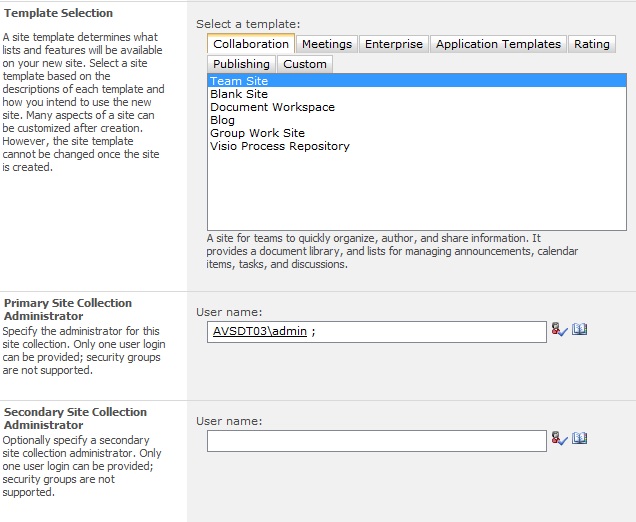Go to the Rating tab
This screenshot has height=522, width=636.
(592, 44)
